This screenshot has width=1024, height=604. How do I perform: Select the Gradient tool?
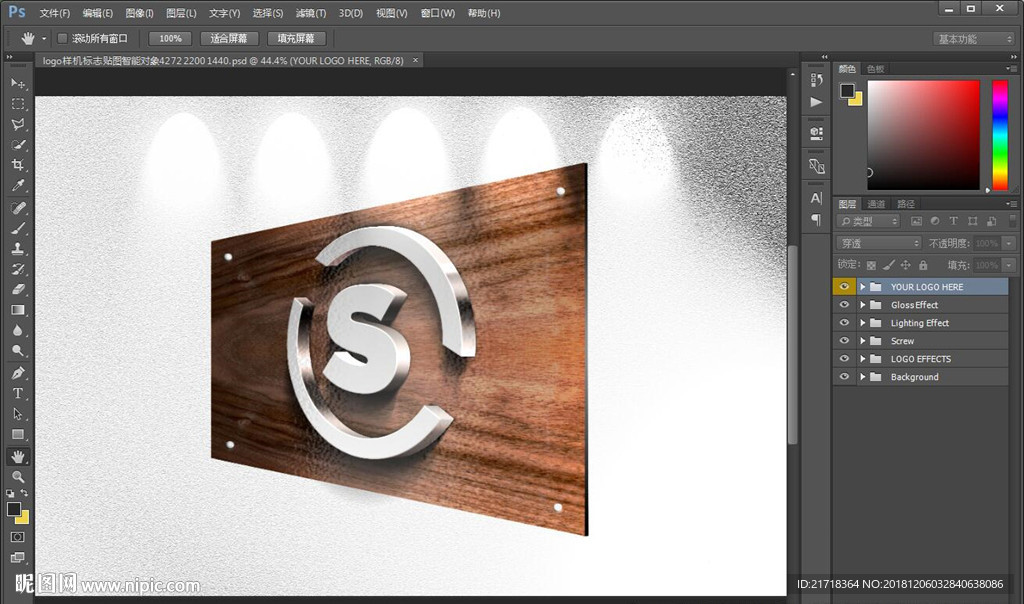pyautogui.click(x=18, y=310)
